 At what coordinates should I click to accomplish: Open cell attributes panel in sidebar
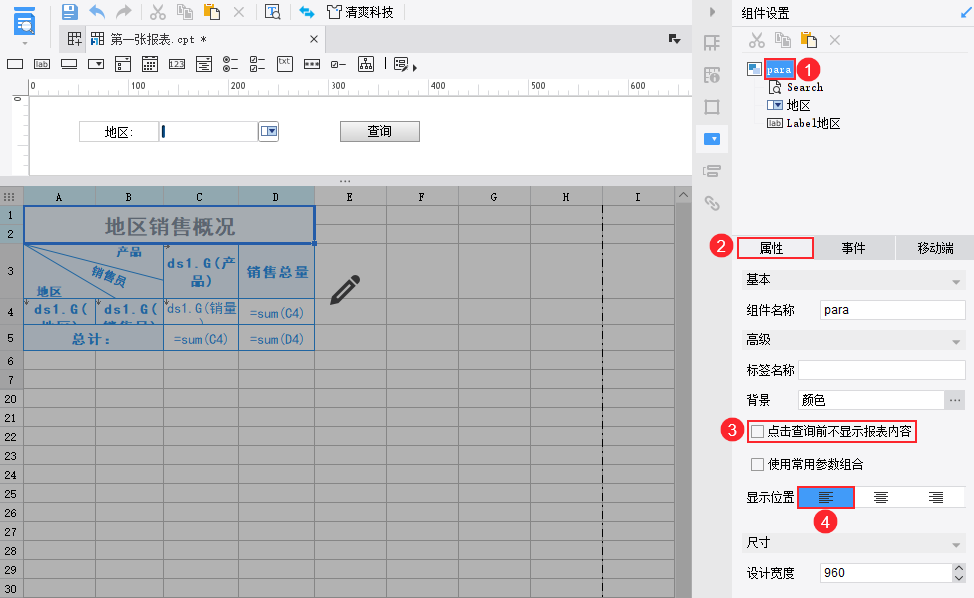[712, 75]
